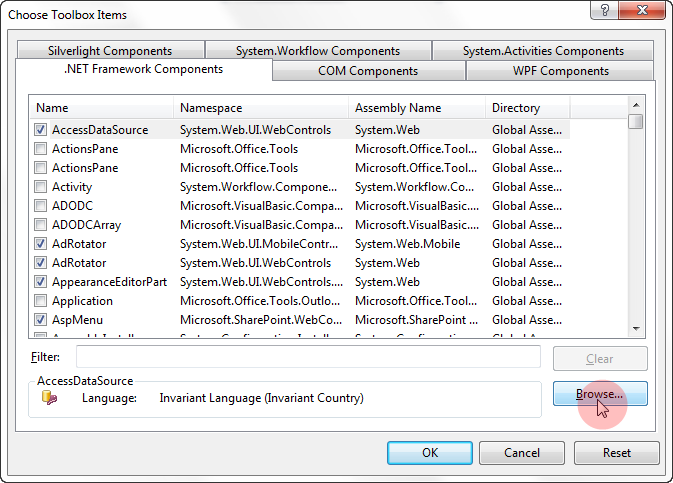
Task: Untick the AspMenu checkbox
Action: click(x=40, y=320)
